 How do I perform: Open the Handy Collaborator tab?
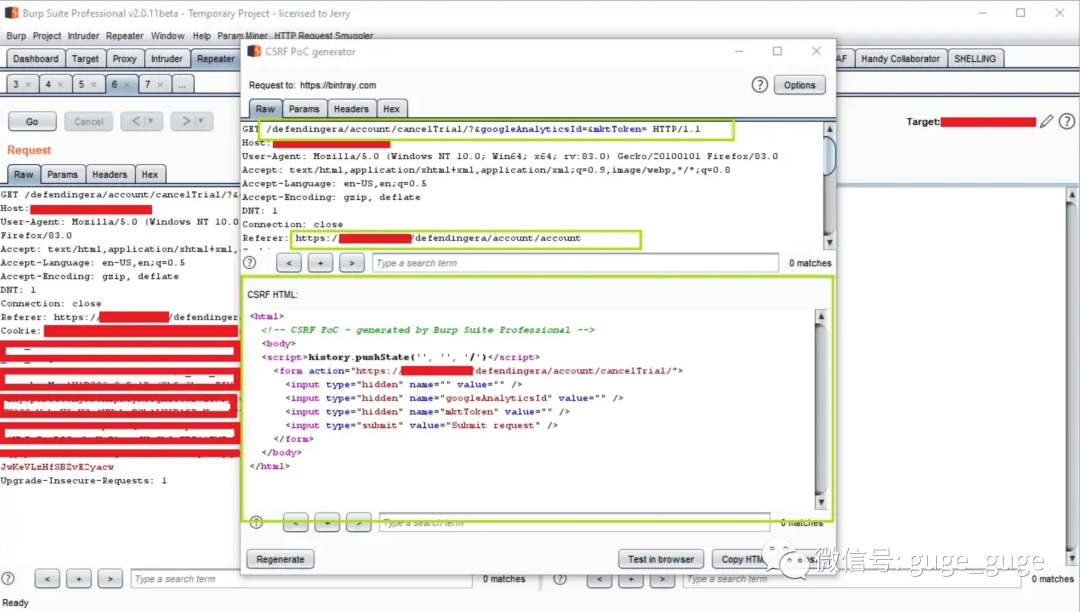tap(900, 59)
